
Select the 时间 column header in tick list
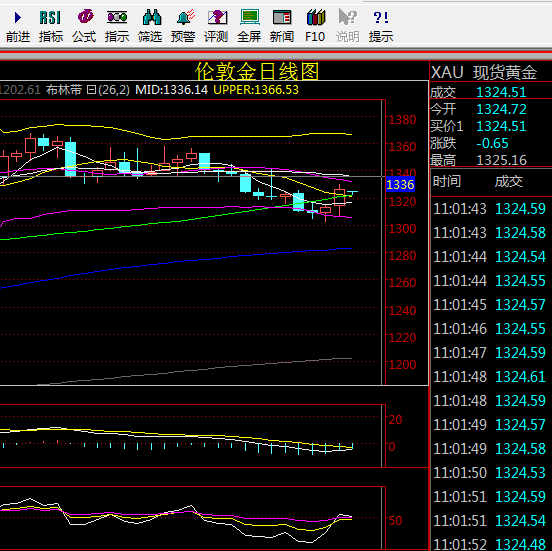tap(447, 181)
